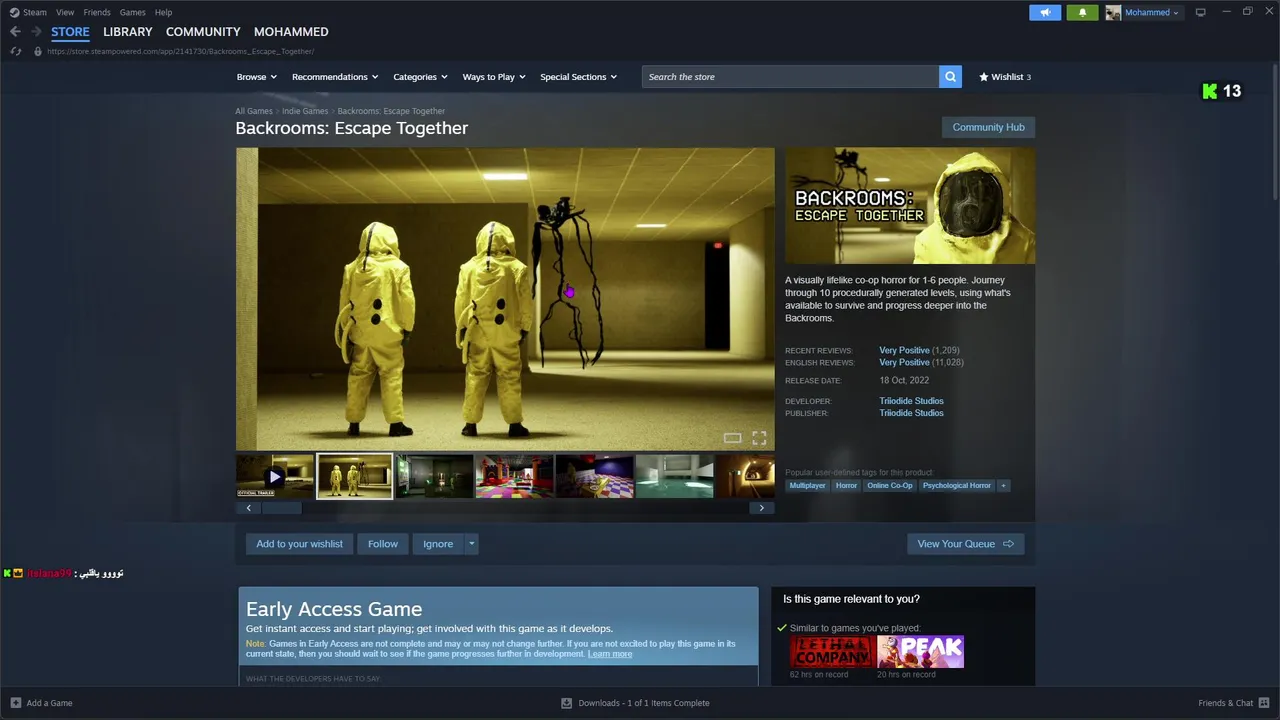
Task: Open the MOHAMMED profile tab
Action: point(291,32)
